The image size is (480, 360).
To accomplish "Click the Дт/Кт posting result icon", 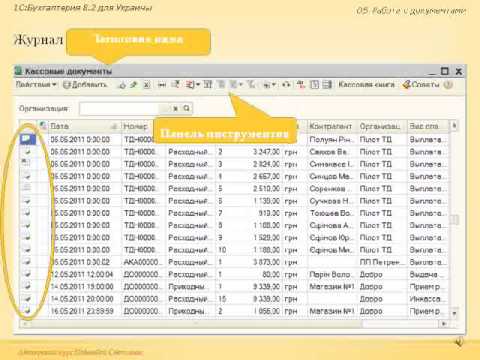I will click(x=301, y=85).
